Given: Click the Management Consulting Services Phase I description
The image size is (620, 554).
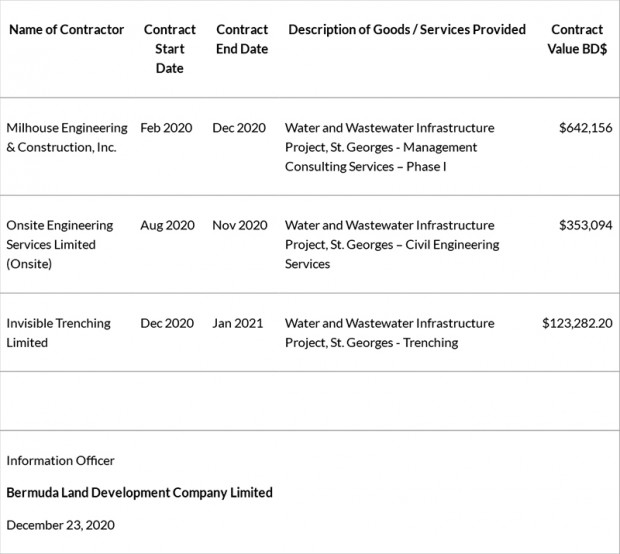Looking at the screenshot, I should [x=389, y=147].
